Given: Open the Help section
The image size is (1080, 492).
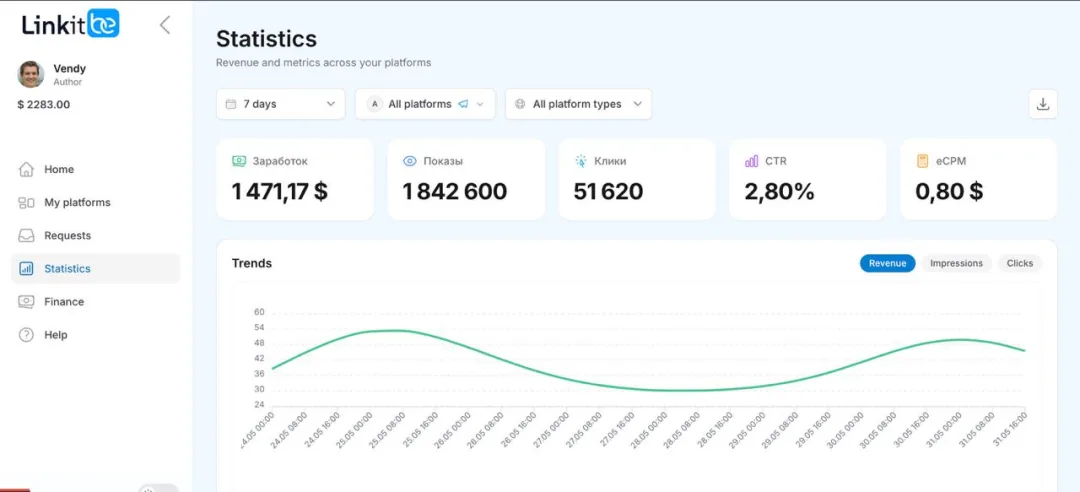Looking at the screenshot, I should click(x=95, y=335).
